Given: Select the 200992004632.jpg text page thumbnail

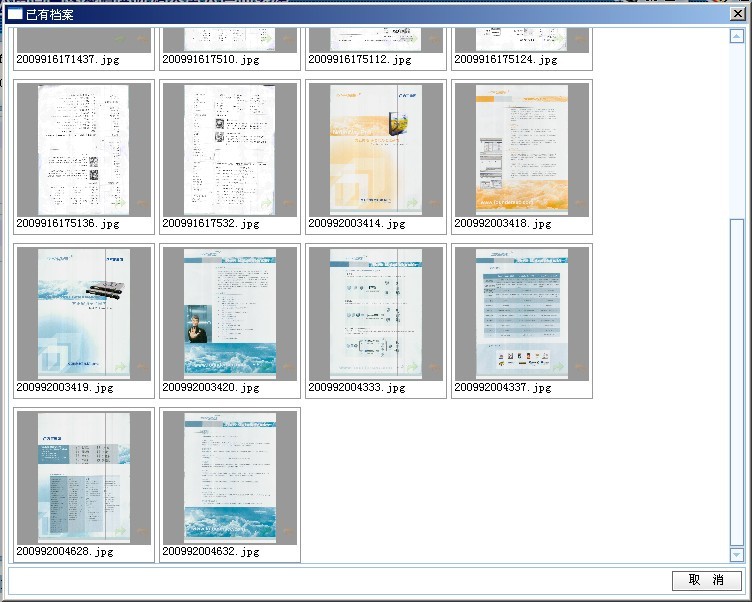Looking at the screenshot, I should tap(230, 478).
